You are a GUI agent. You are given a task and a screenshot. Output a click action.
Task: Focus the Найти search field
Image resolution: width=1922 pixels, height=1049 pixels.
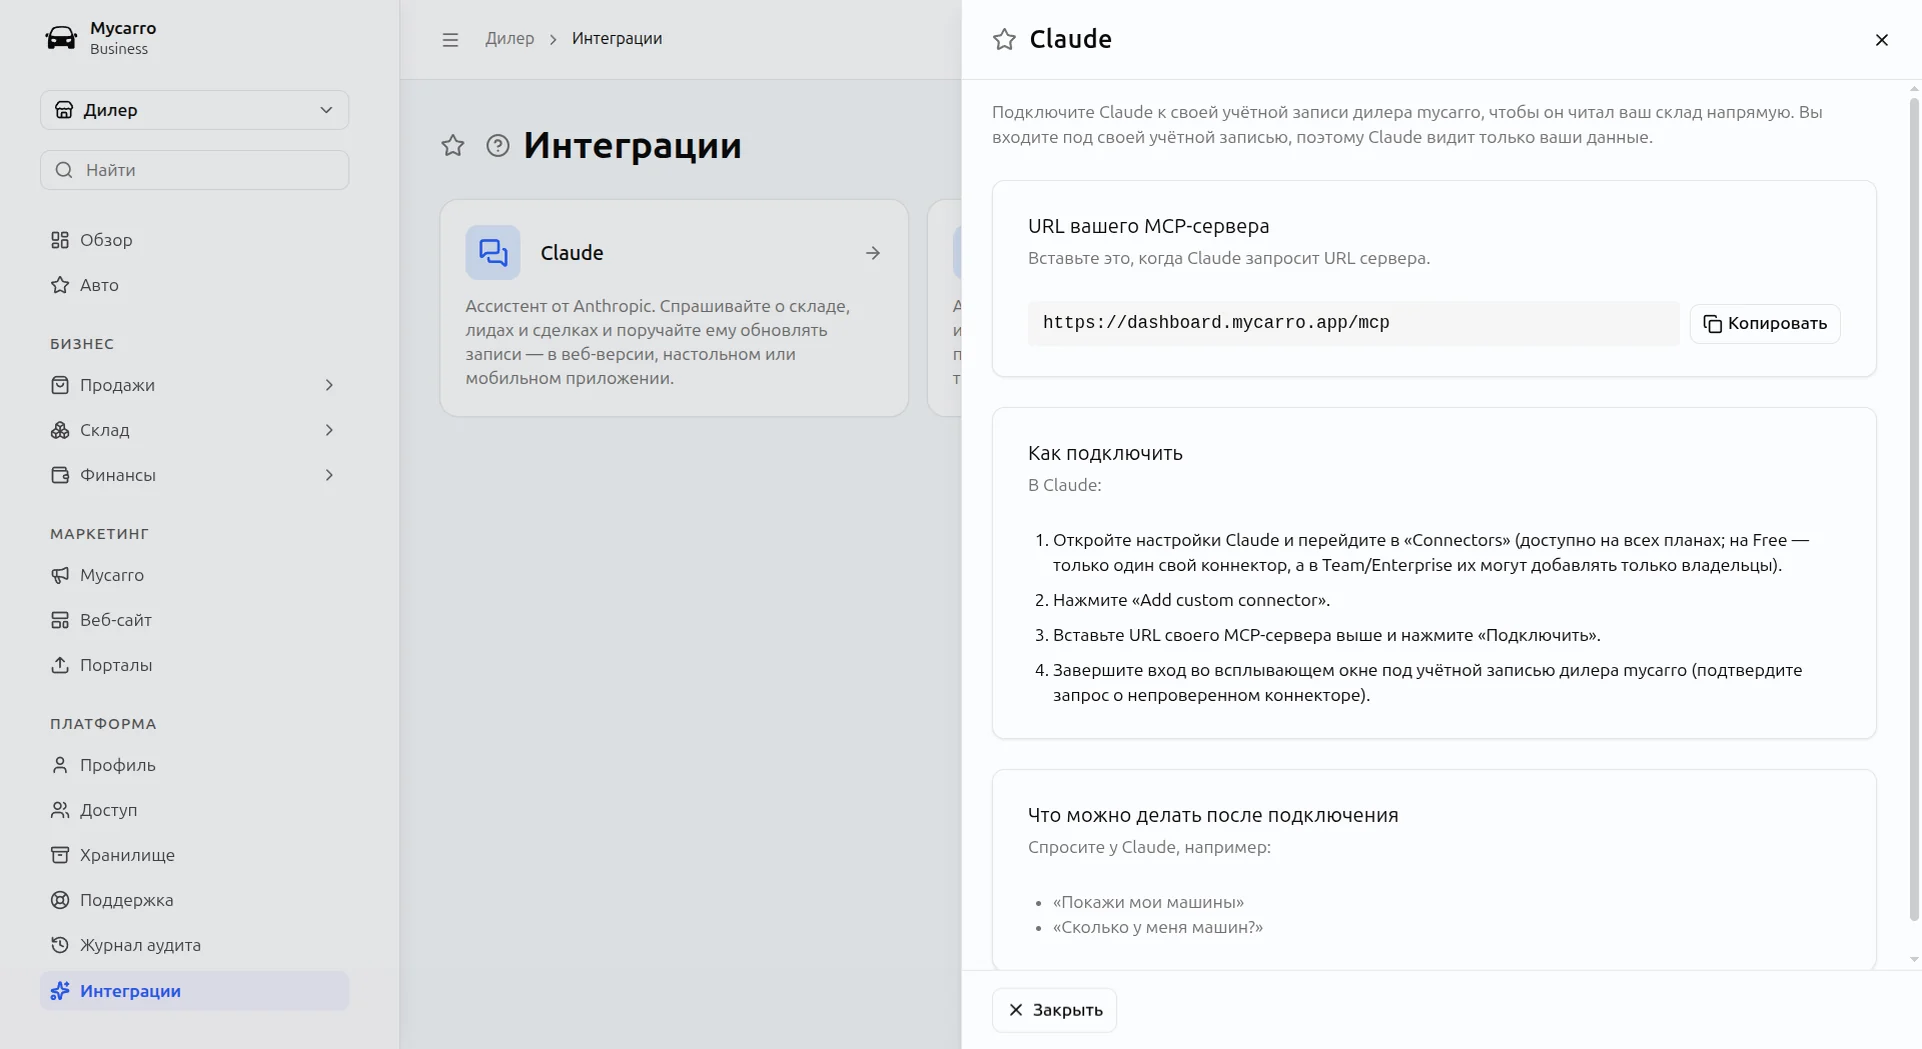[x=194, y=170]
